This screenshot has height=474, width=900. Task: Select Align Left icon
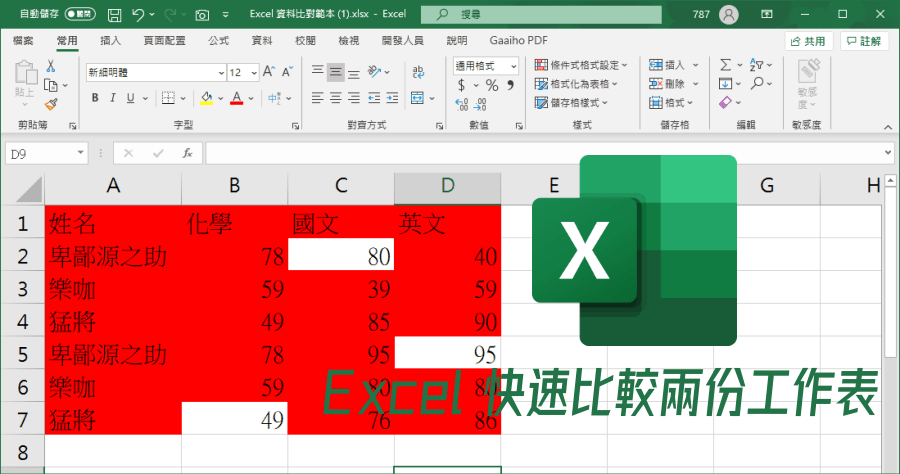317,98
